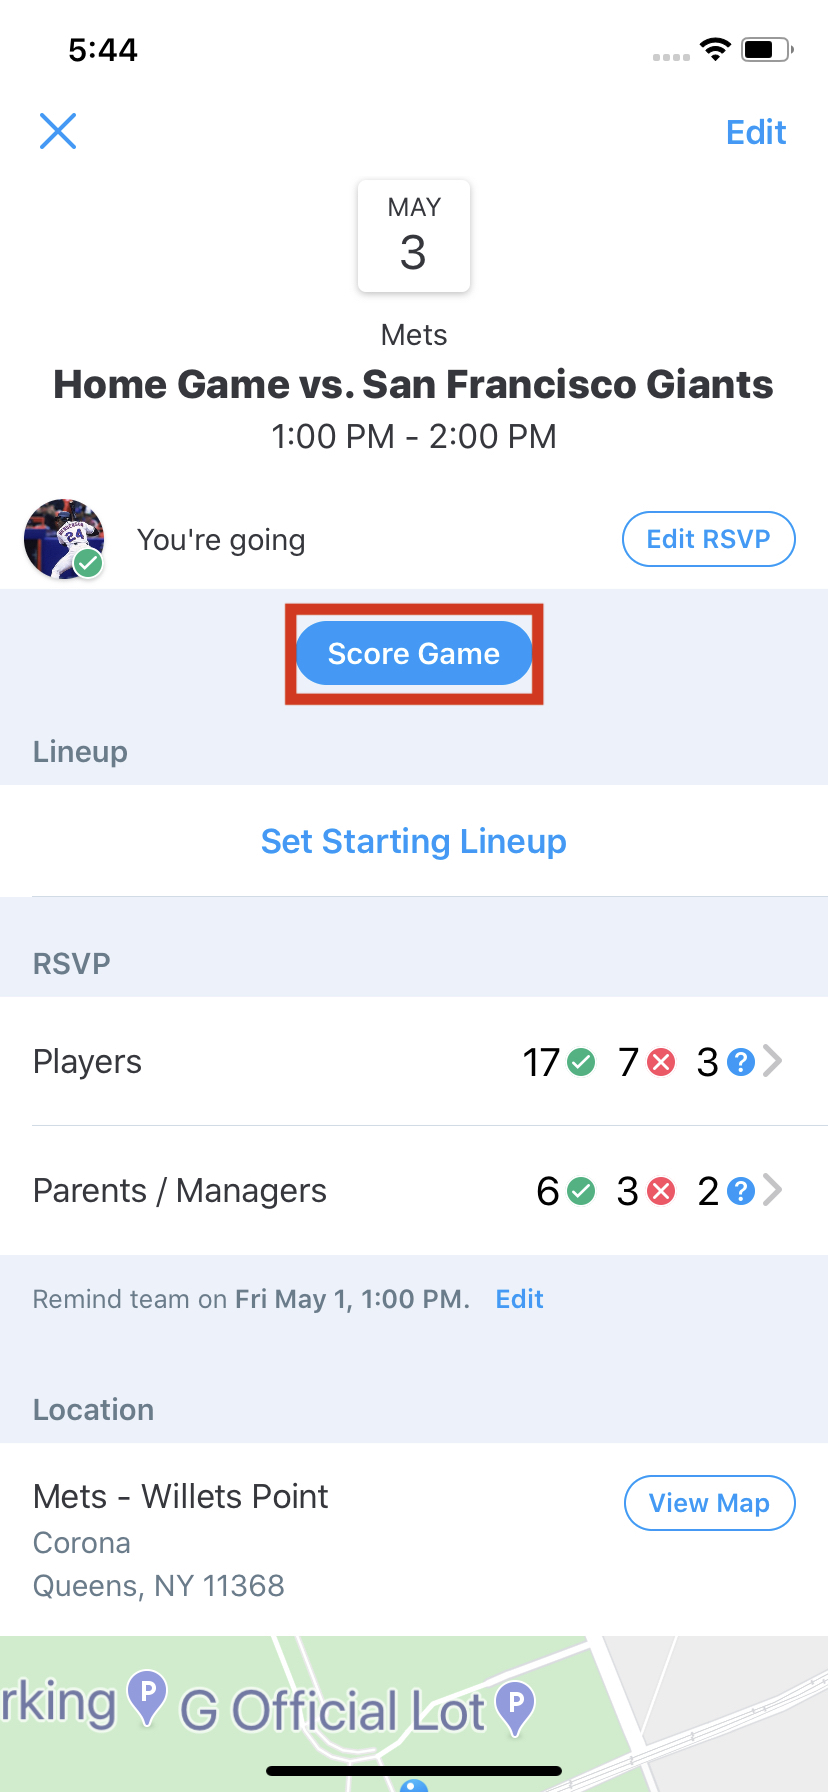The width and height of the screenshot is (828, 1792).
Task: Start scoring with the Score Game button
Action: click(x=414, y=653)
